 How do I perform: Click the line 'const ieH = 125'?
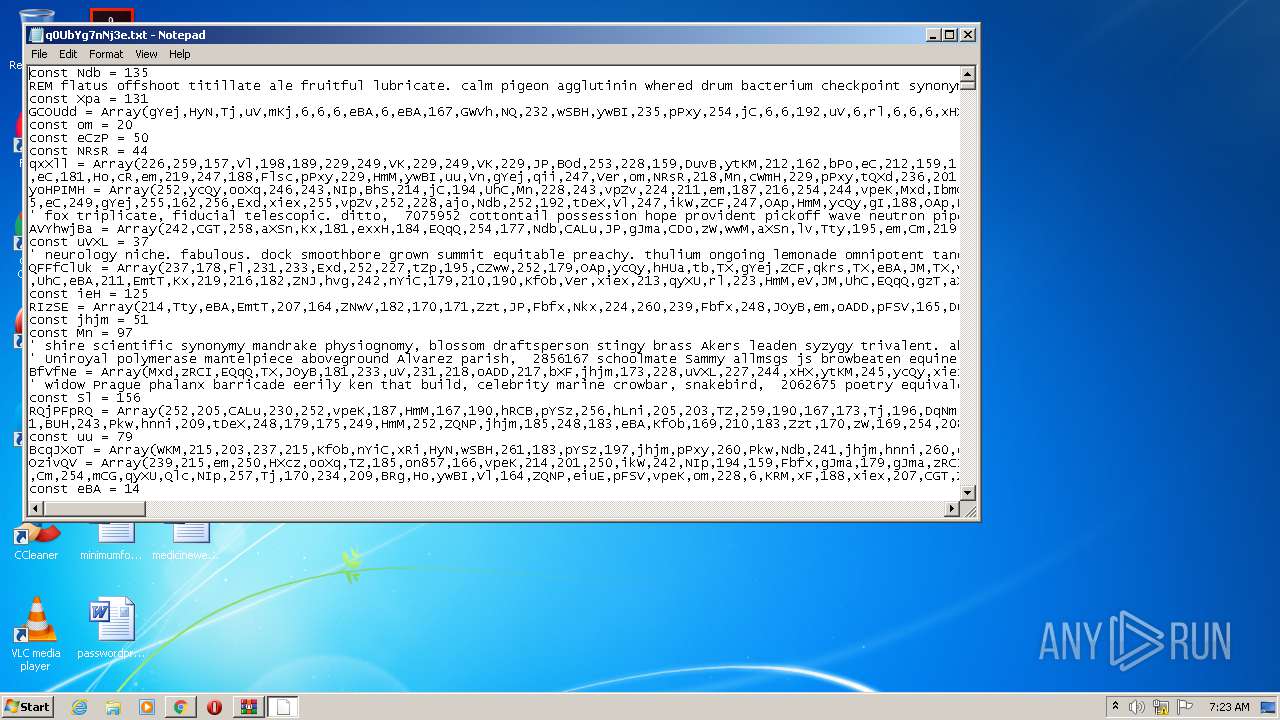point(89,294)
